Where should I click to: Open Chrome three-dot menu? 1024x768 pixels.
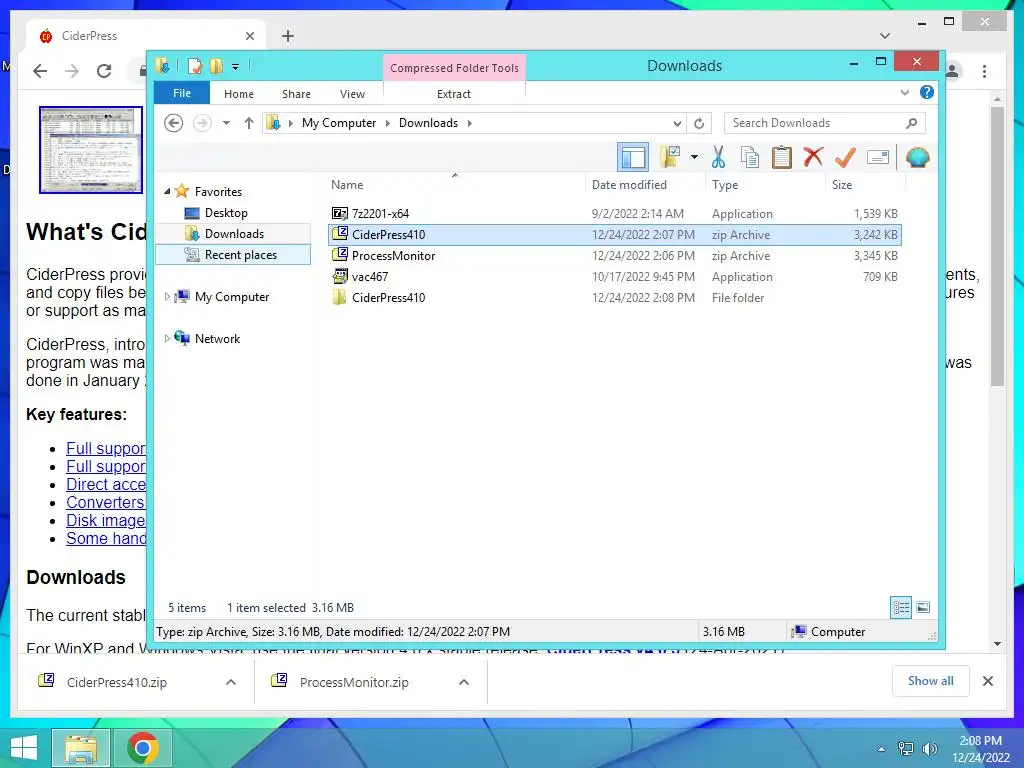(x=984, y=71)
